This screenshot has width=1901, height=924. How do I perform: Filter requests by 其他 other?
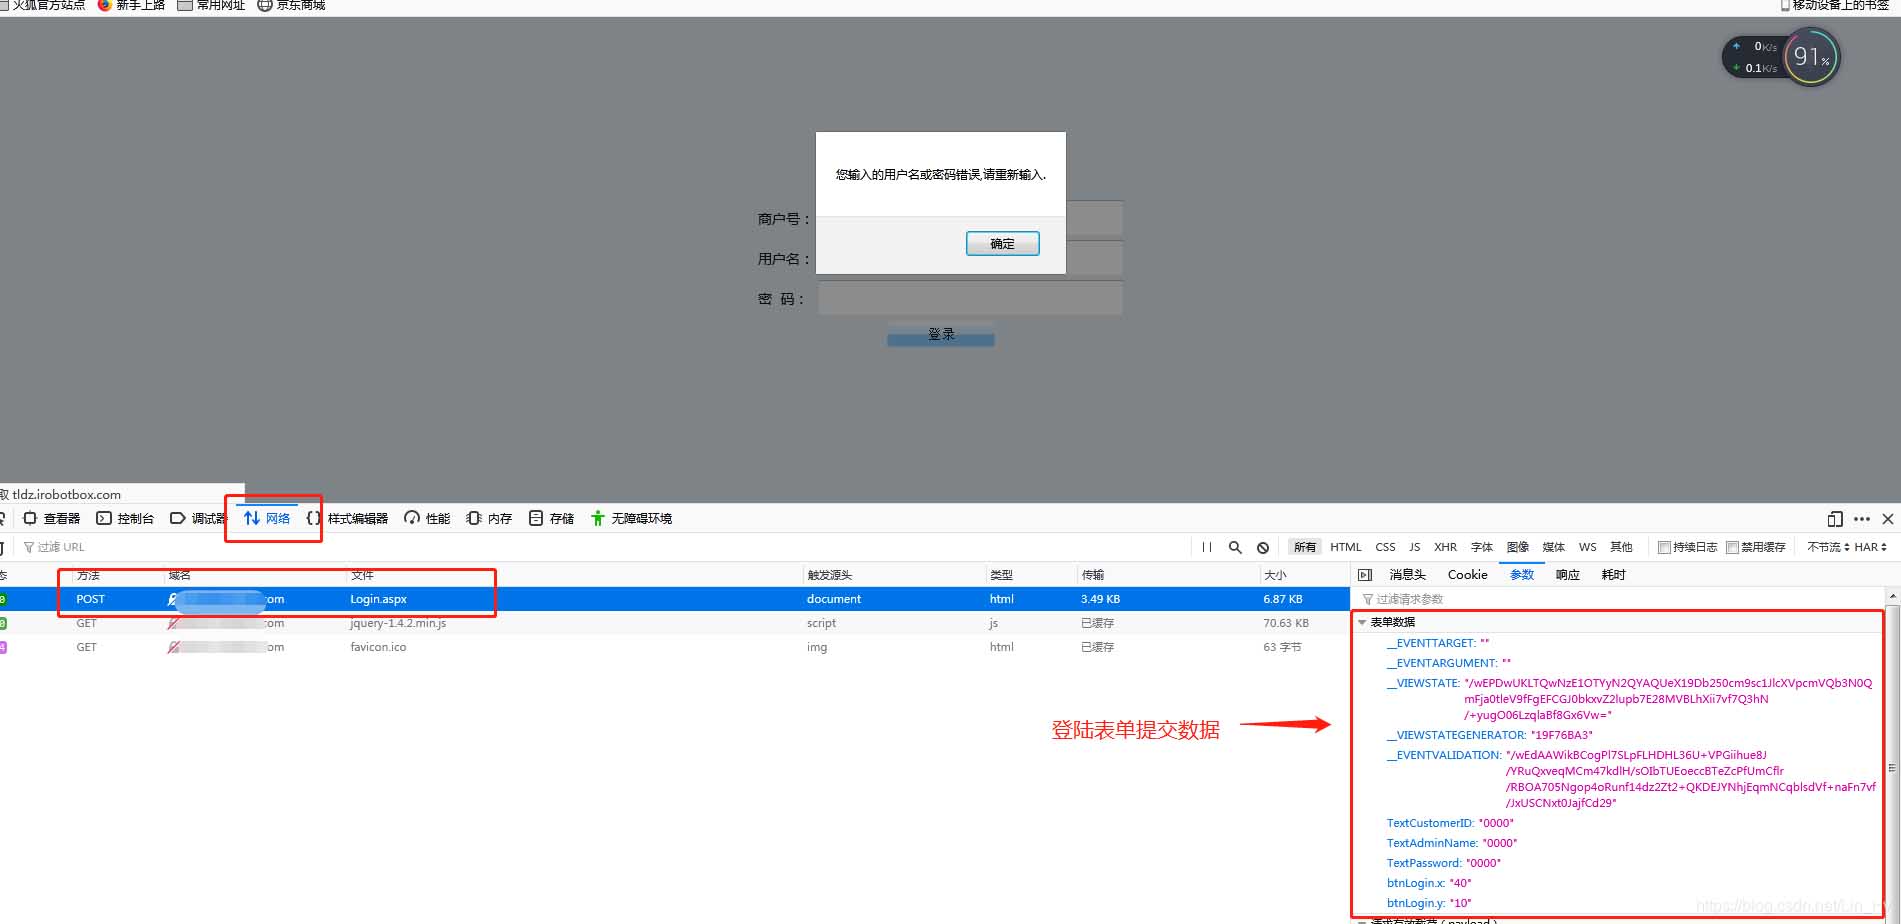click(x=1621, y=547)
